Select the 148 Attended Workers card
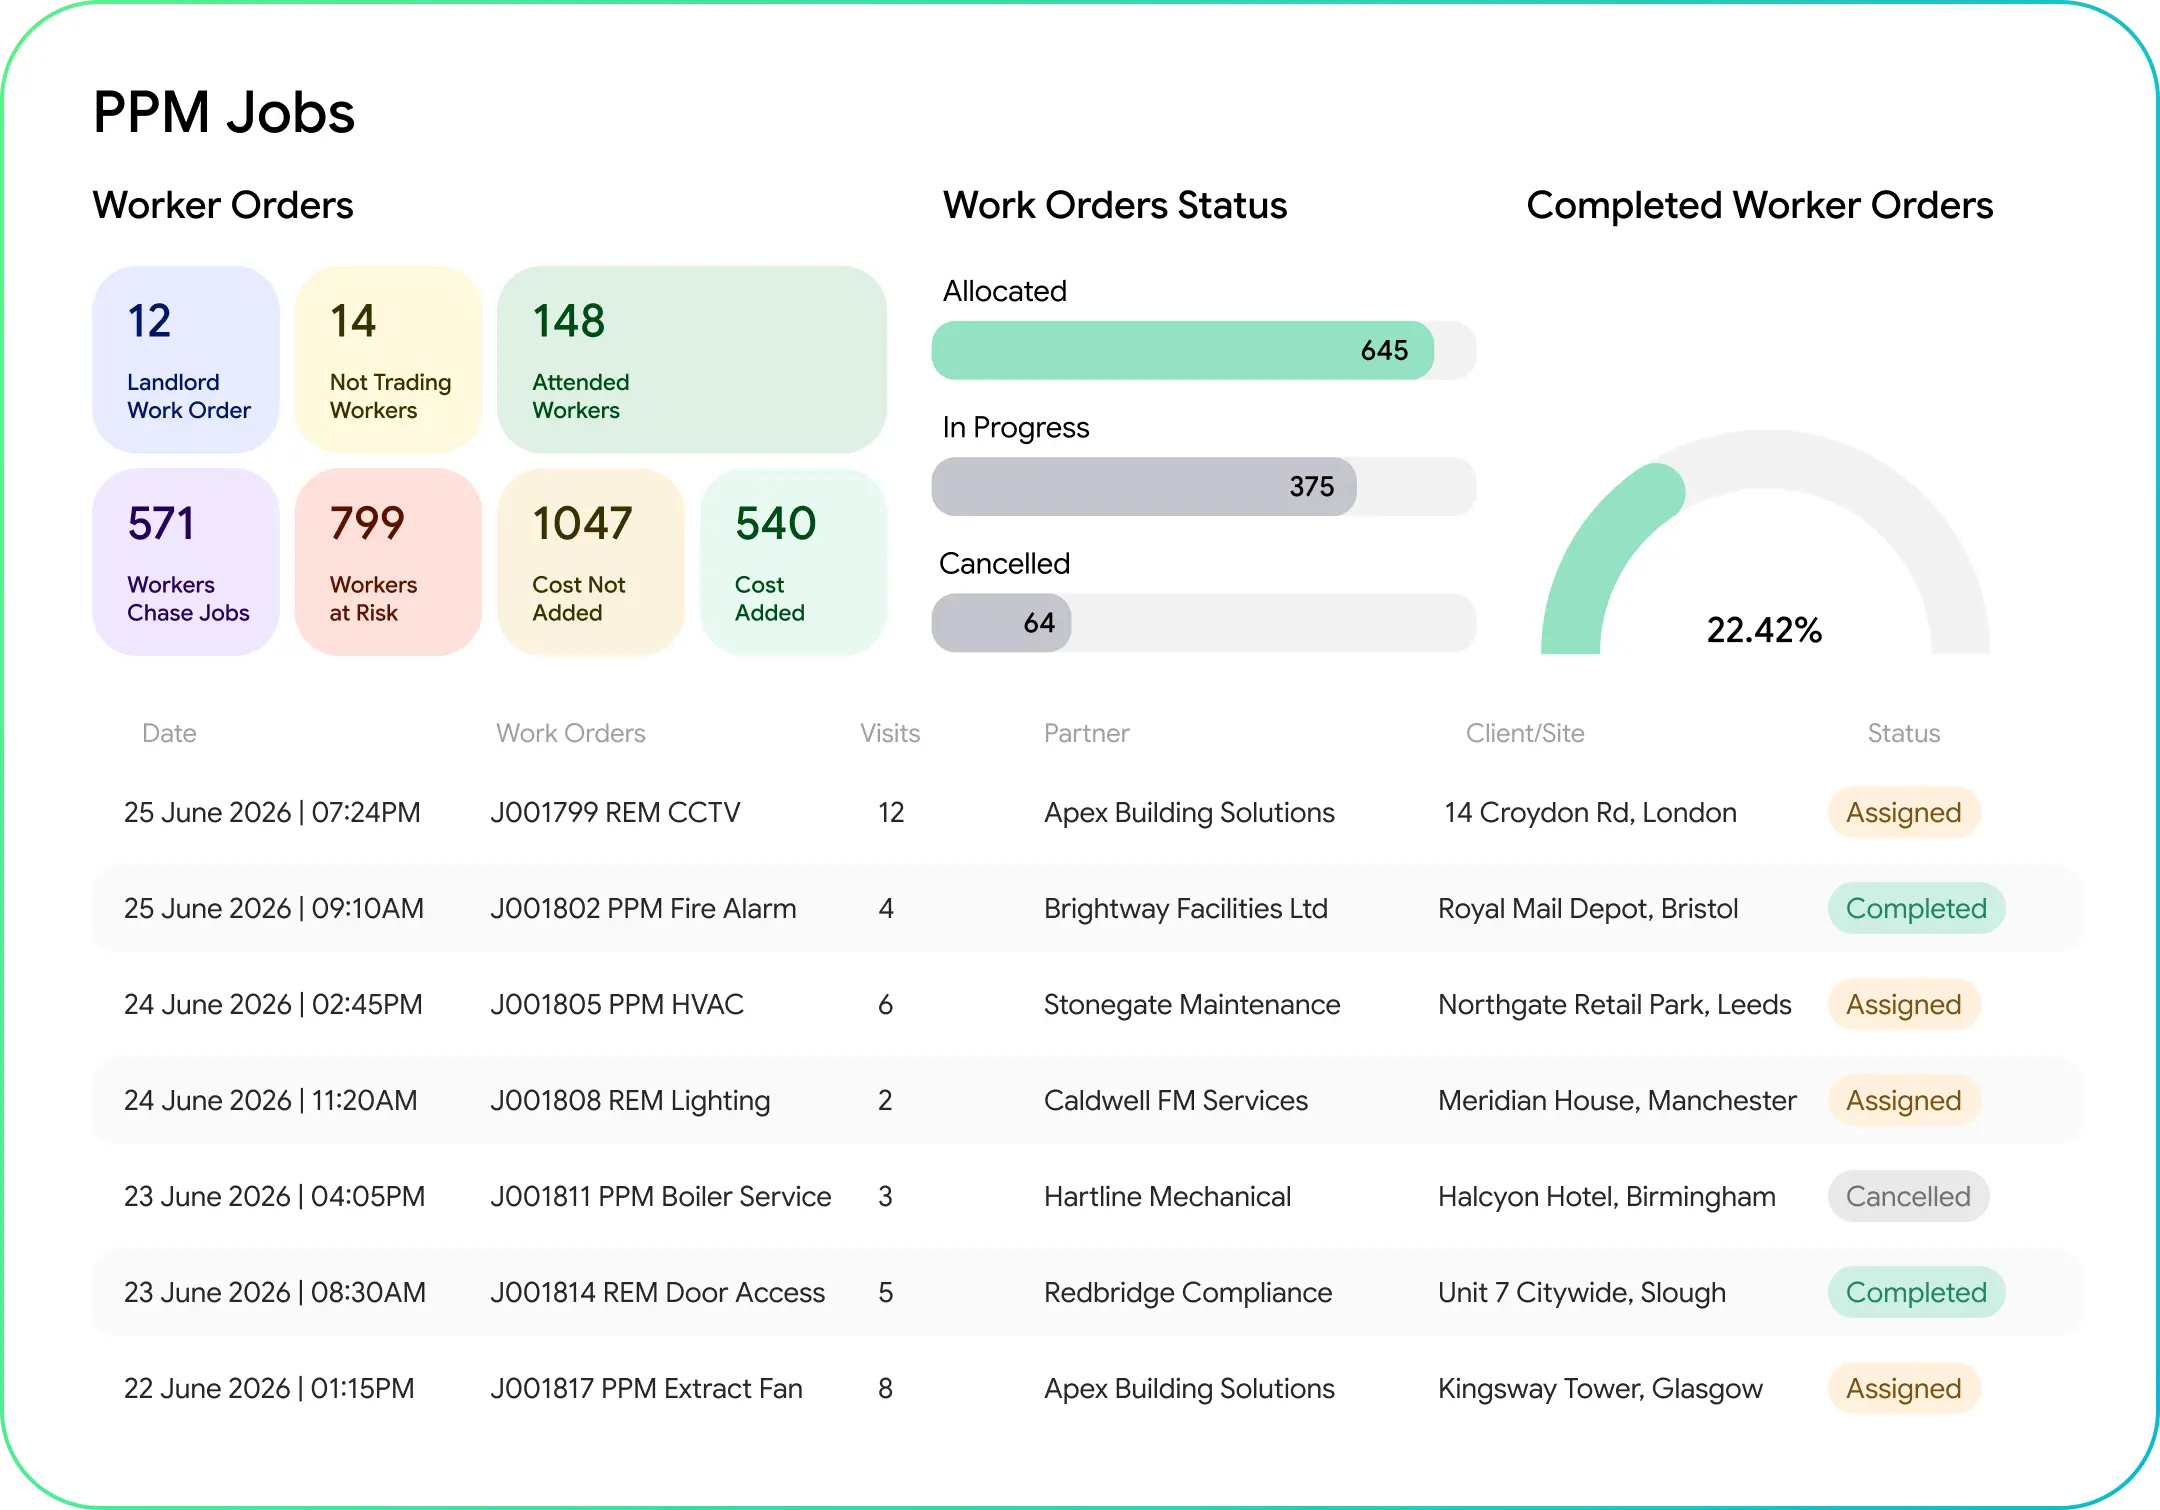Viewport: 2160px width, 1510px height. coord(692,359)
